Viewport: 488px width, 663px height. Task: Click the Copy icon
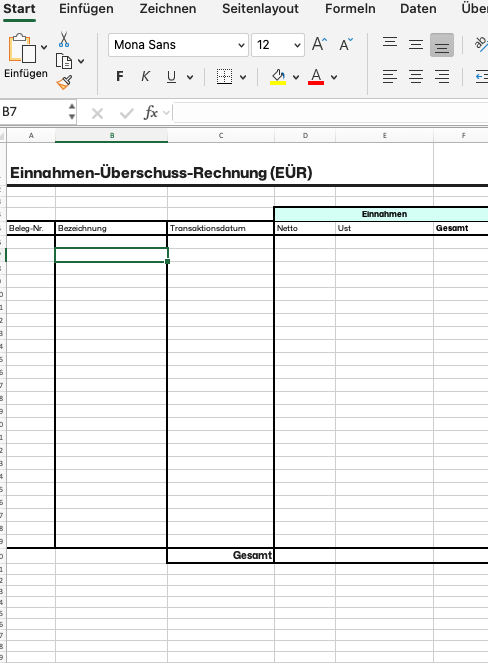64,61
